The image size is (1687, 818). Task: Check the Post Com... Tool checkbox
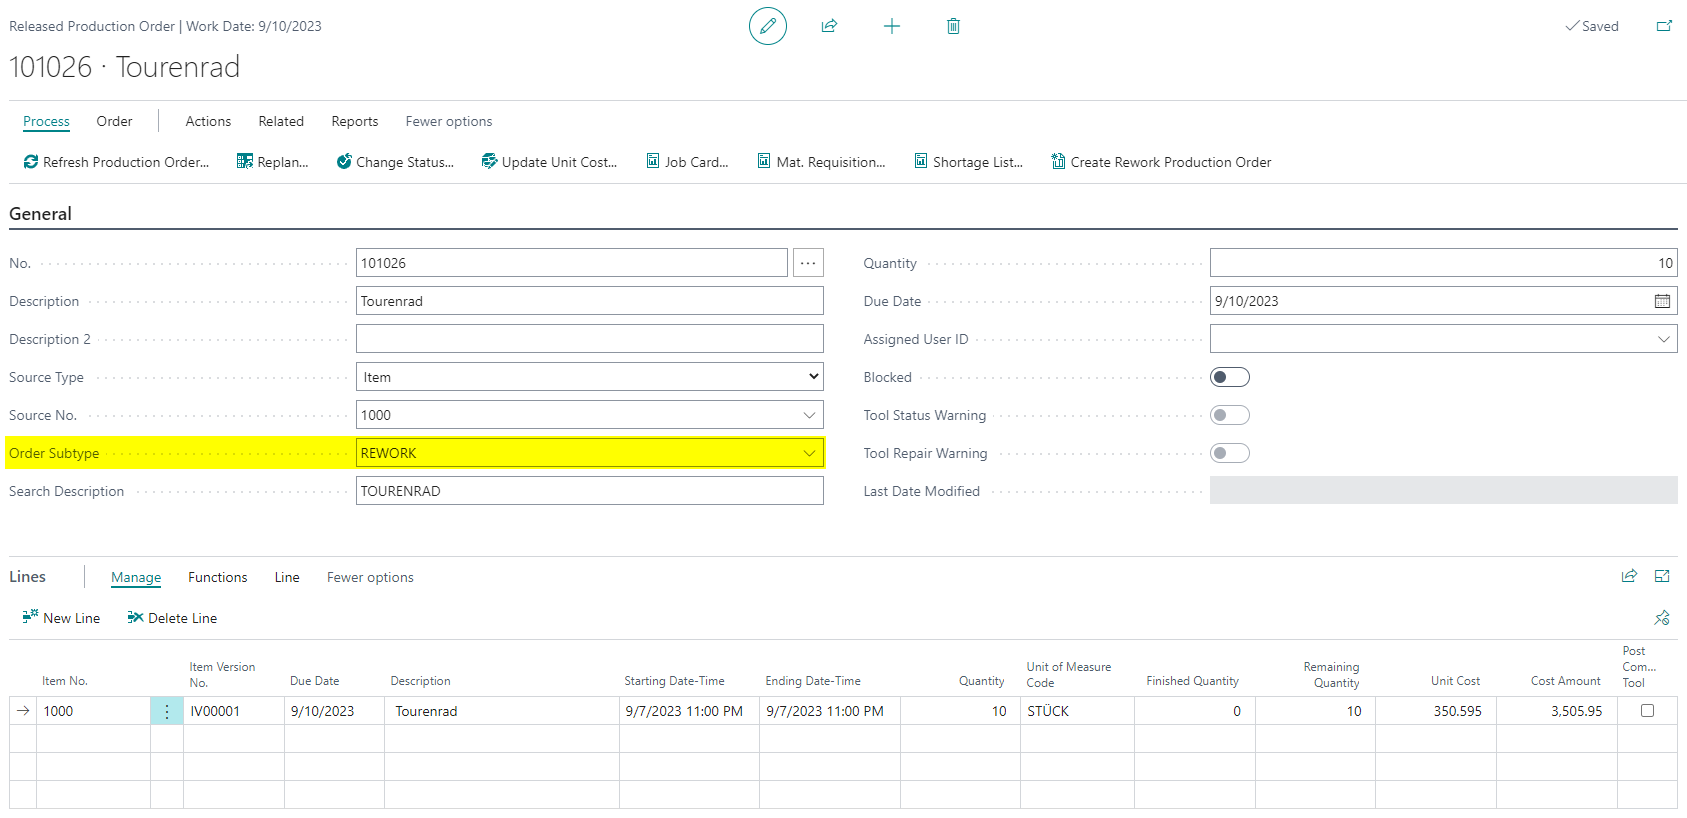[1647, 711]
